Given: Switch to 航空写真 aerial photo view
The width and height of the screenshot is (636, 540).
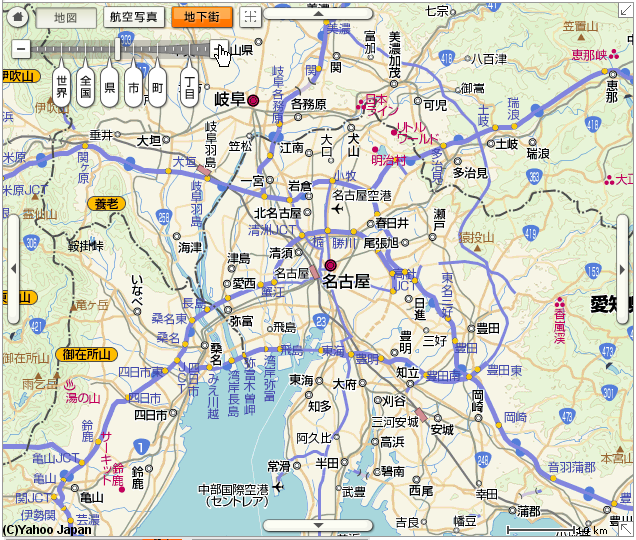Looking at the screenshot, I should [x=133, y=17].
